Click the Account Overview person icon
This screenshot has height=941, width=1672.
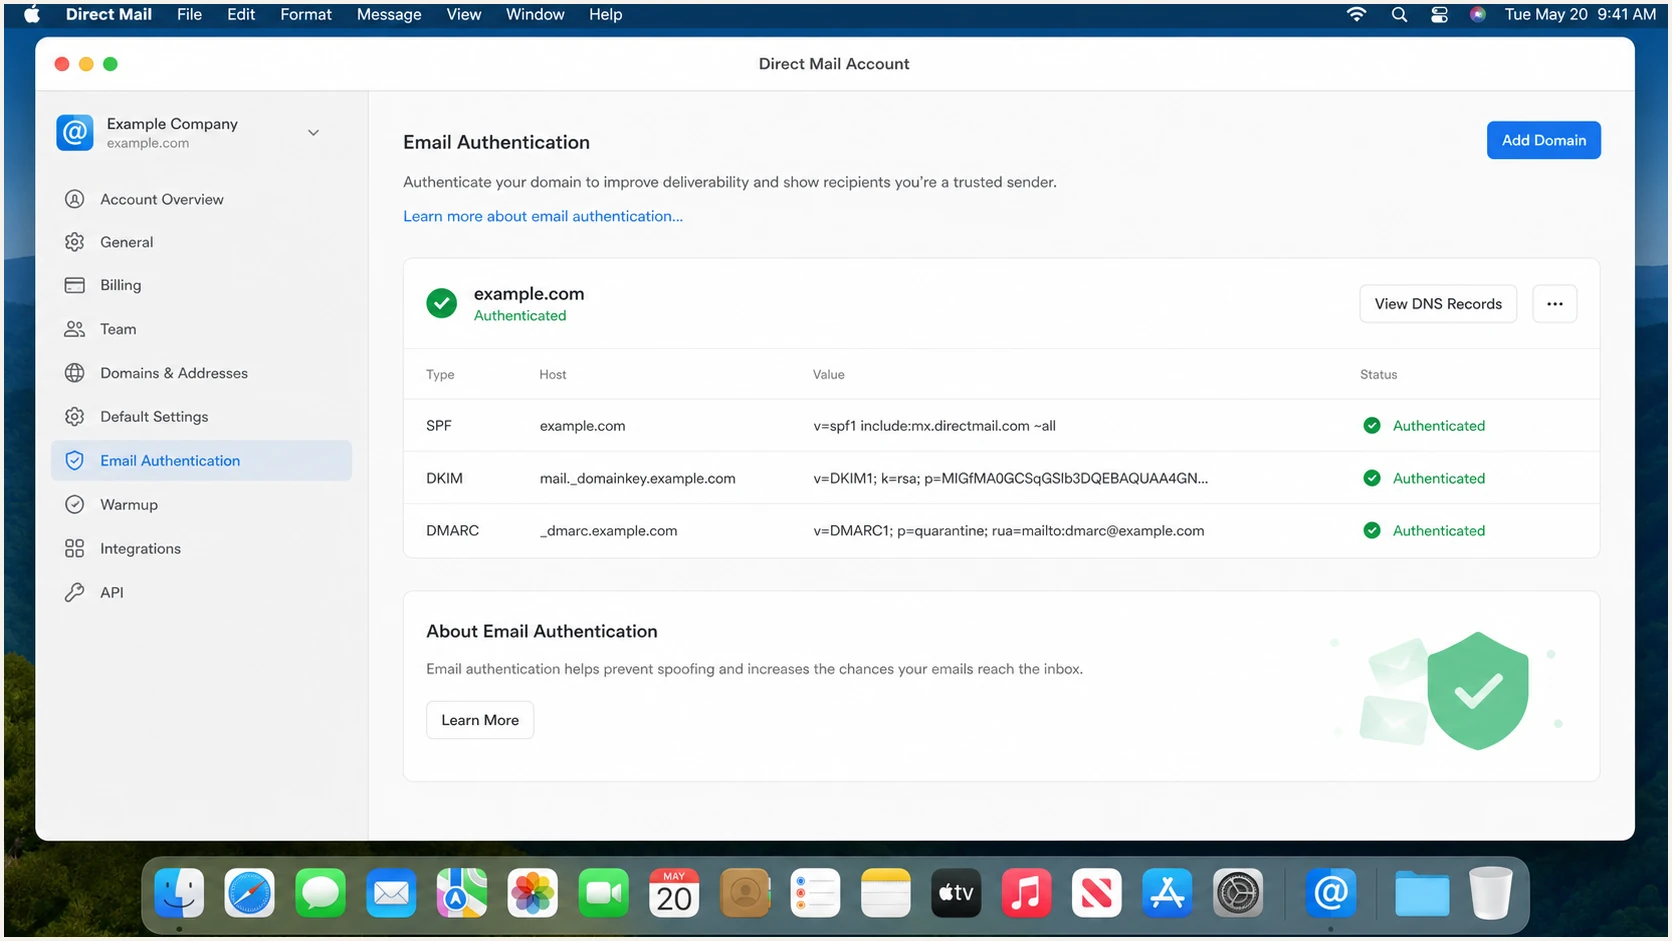(74, 199)
